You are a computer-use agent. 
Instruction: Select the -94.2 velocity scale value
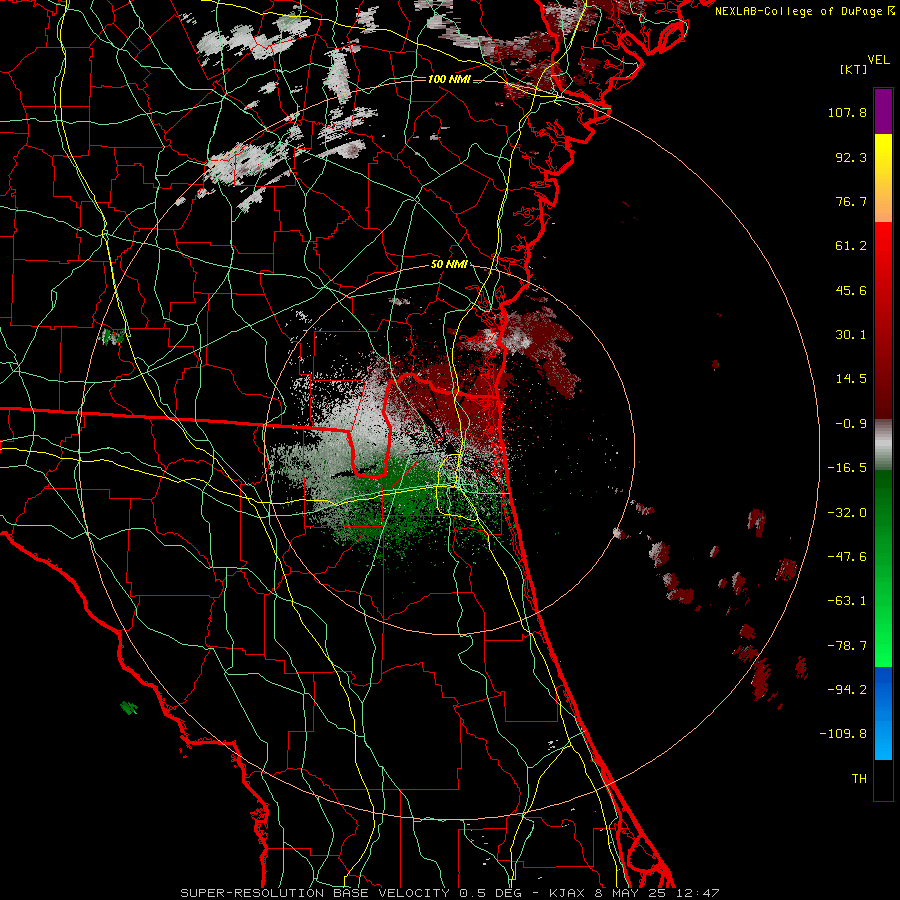(847, 689)
